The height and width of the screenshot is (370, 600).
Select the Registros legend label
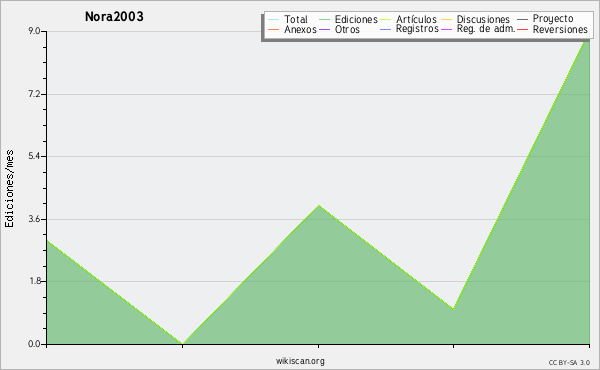[x=417, y=29]
